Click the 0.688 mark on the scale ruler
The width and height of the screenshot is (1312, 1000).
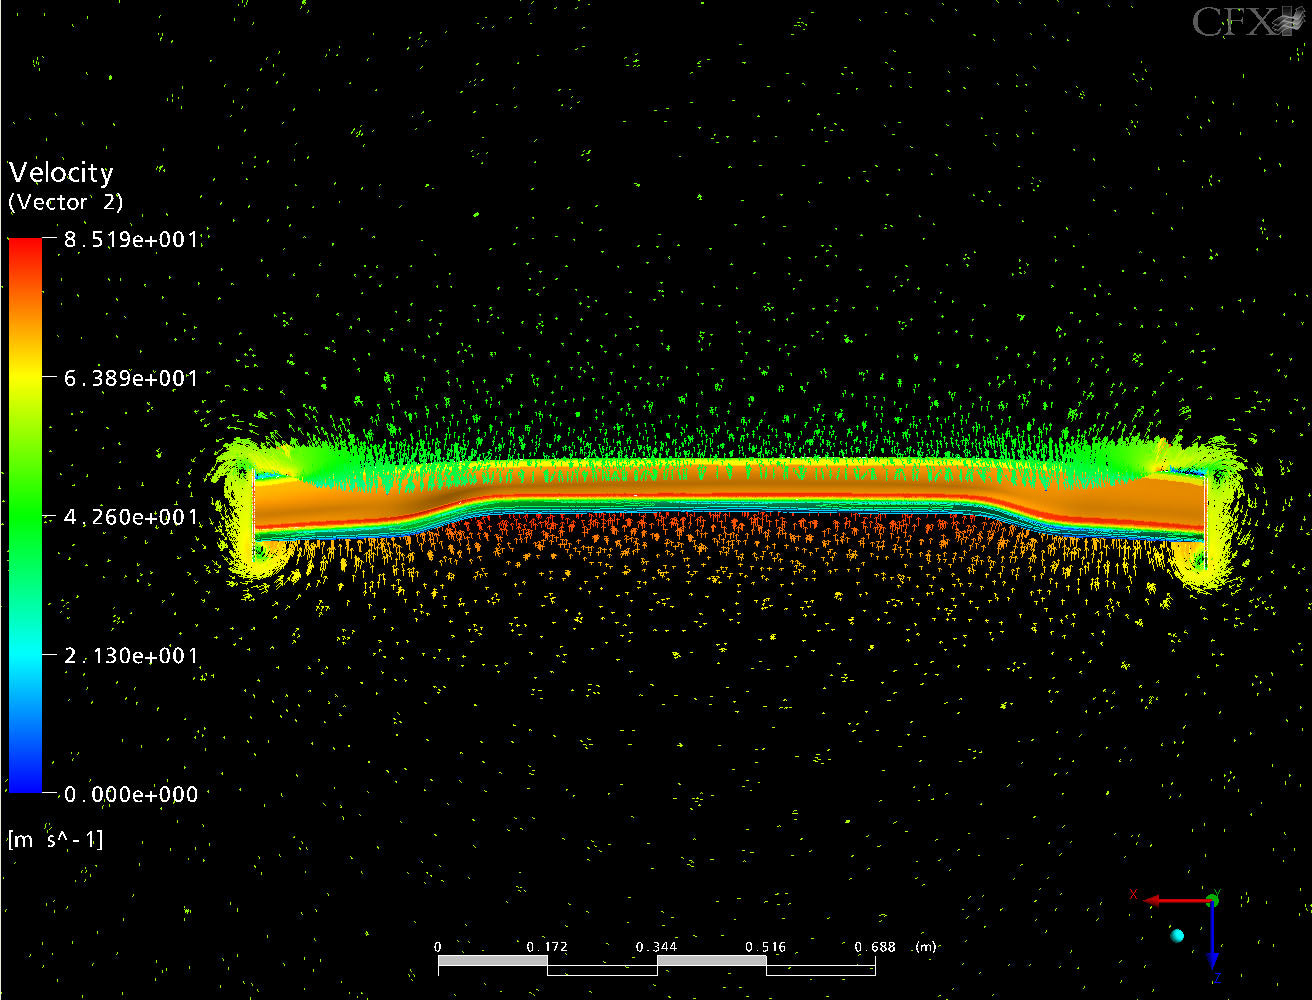[875, 946]
